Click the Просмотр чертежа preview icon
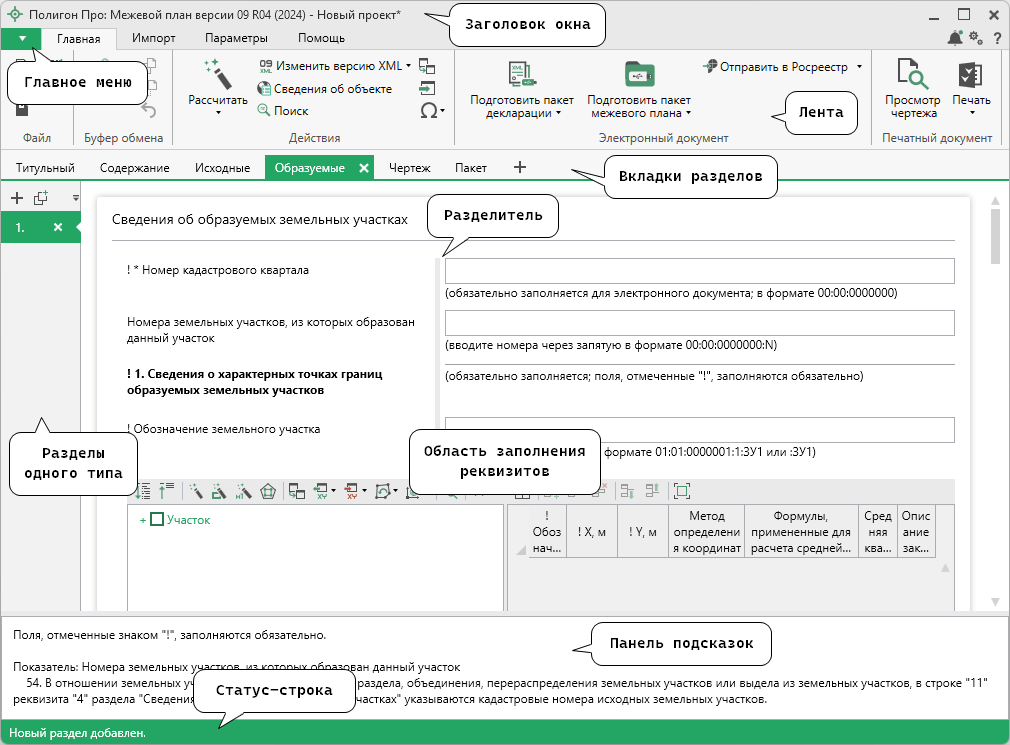Viewport: 1010px width, 745px height. (x=912, y=75)
